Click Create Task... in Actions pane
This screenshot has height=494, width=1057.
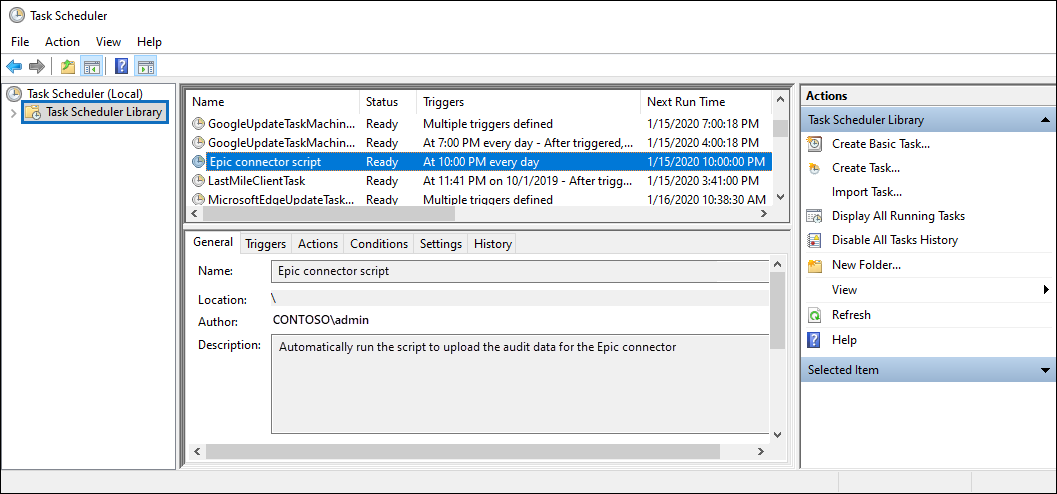866,168
